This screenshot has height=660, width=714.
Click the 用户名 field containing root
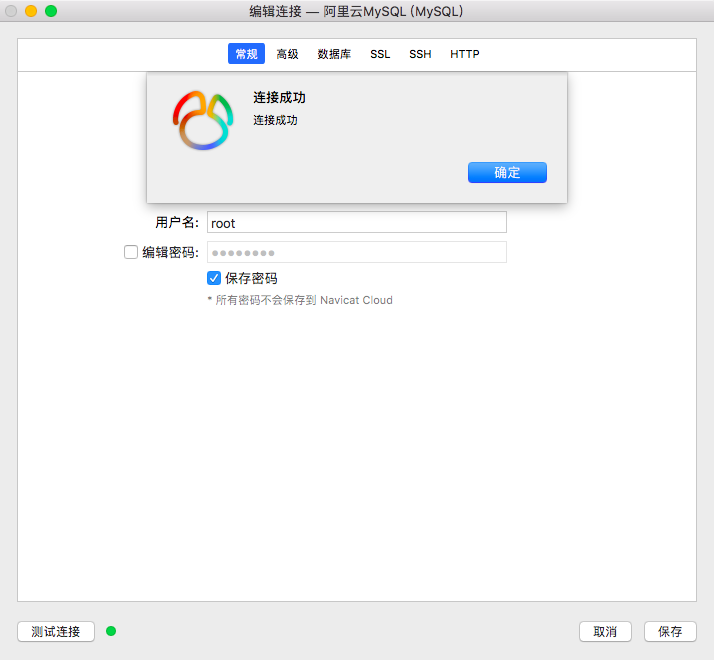(357, 222)
